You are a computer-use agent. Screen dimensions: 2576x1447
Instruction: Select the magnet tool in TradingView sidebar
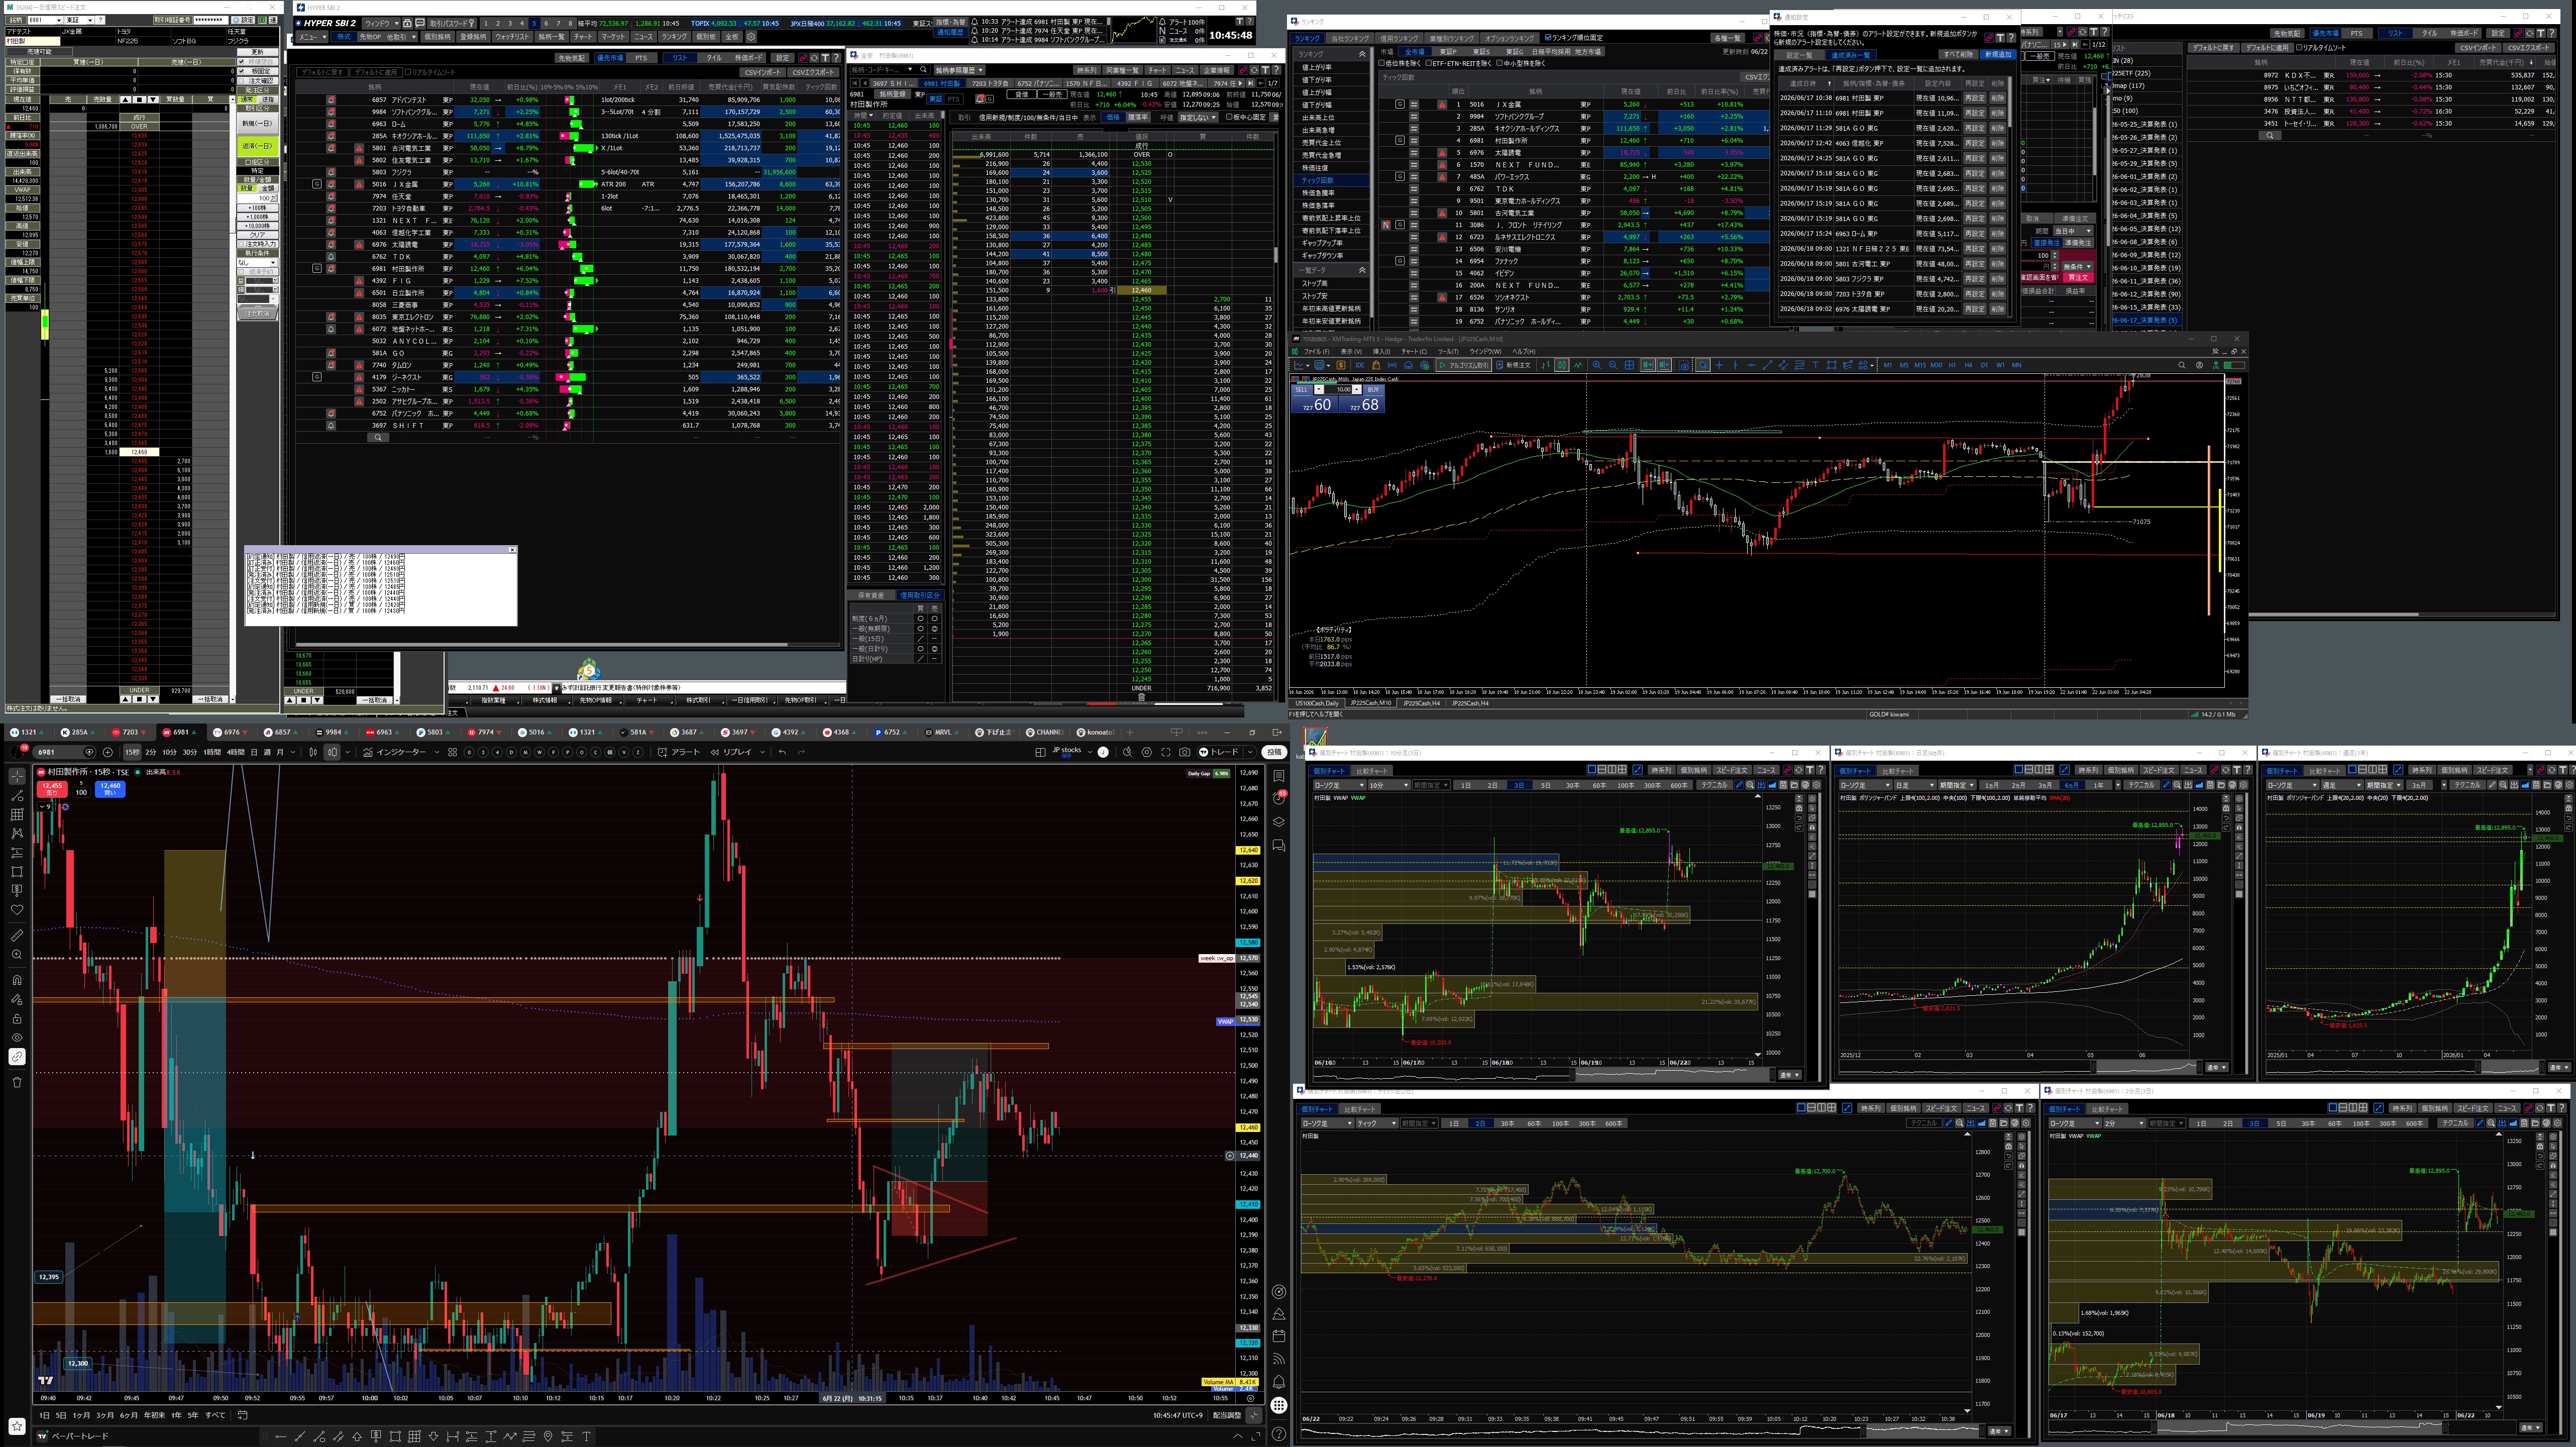tap(17, 980)
